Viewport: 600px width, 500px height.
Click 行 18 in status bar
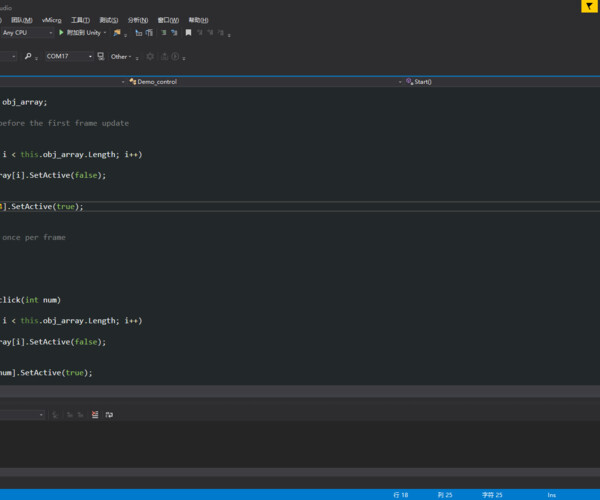(x=401, y=495)
